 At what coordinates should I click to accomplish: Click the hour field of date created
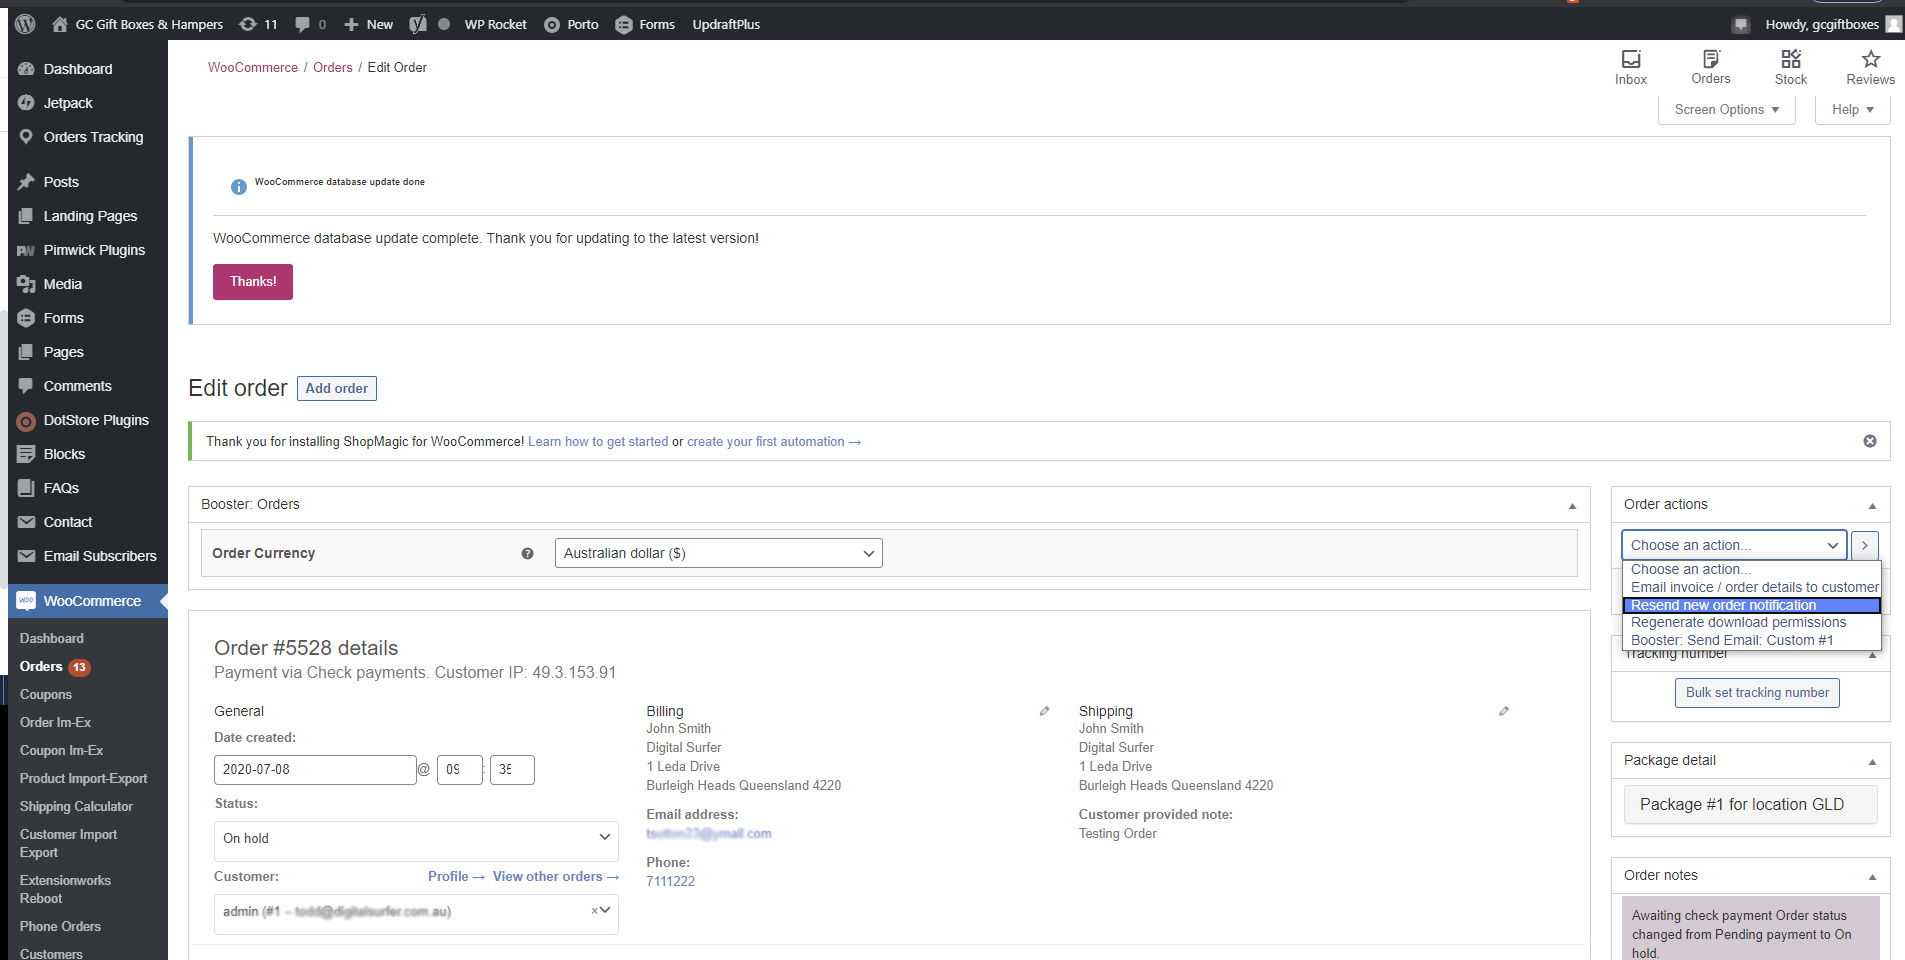[460, 770]
